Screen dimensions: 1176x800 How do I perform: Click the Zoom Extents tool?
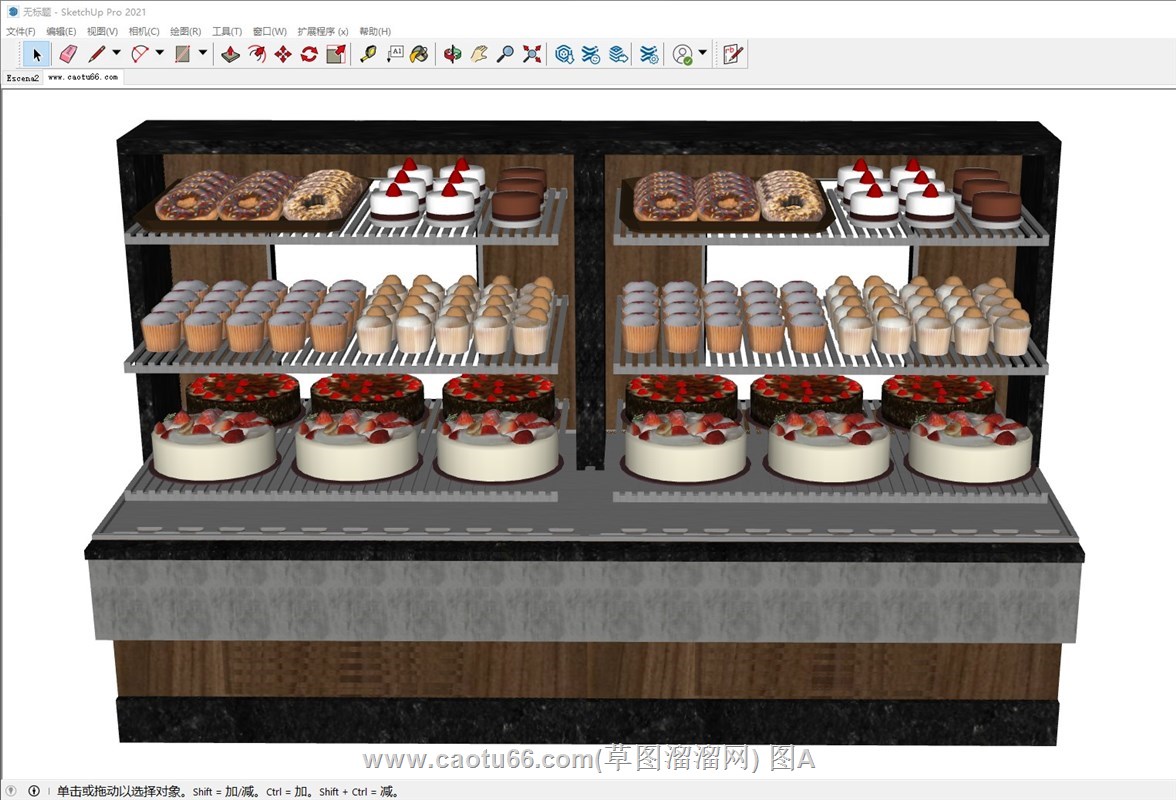tap(532, 54)
